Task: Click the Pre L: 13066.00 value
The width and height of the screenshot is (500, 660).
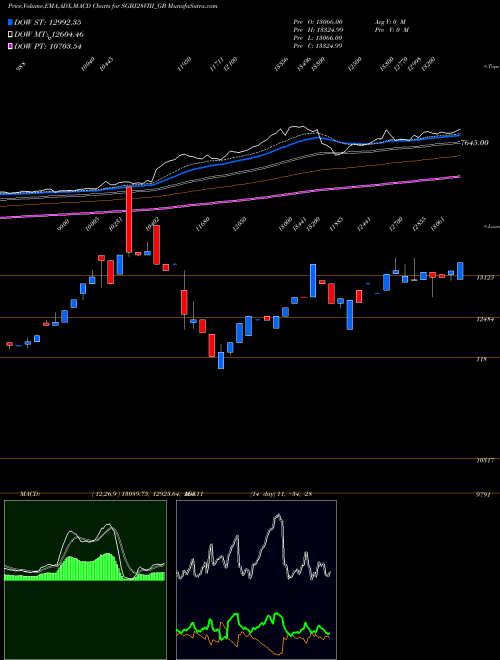Action: 318,38
